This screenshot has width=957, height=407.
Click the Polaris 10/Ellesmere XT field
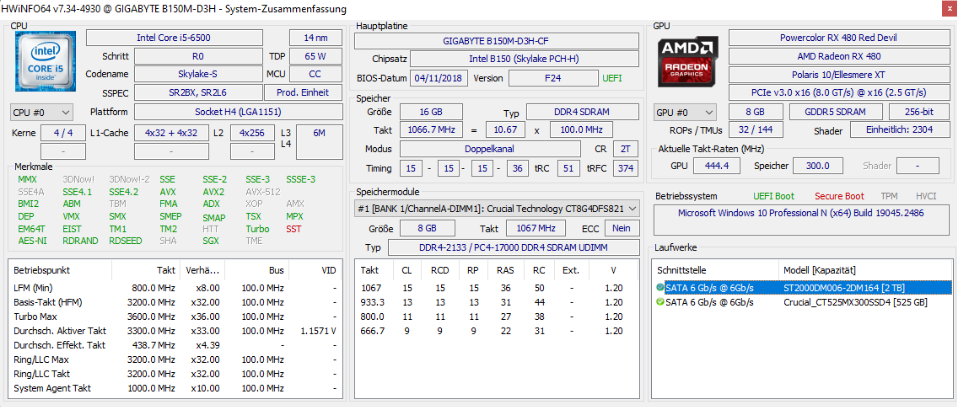coord(838,74)
